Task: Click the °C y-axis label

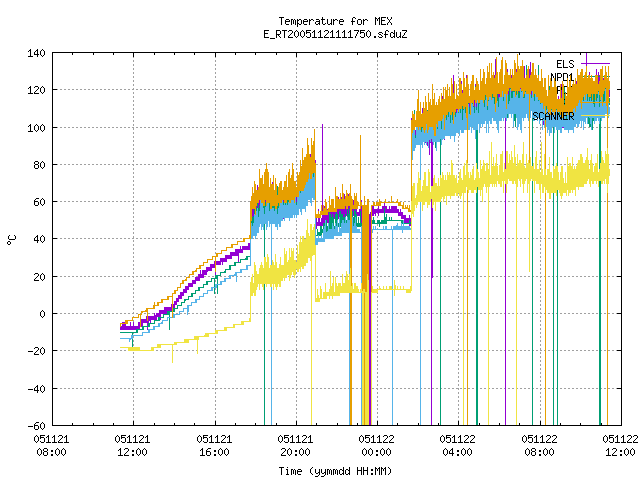Action: coord(11,240)
